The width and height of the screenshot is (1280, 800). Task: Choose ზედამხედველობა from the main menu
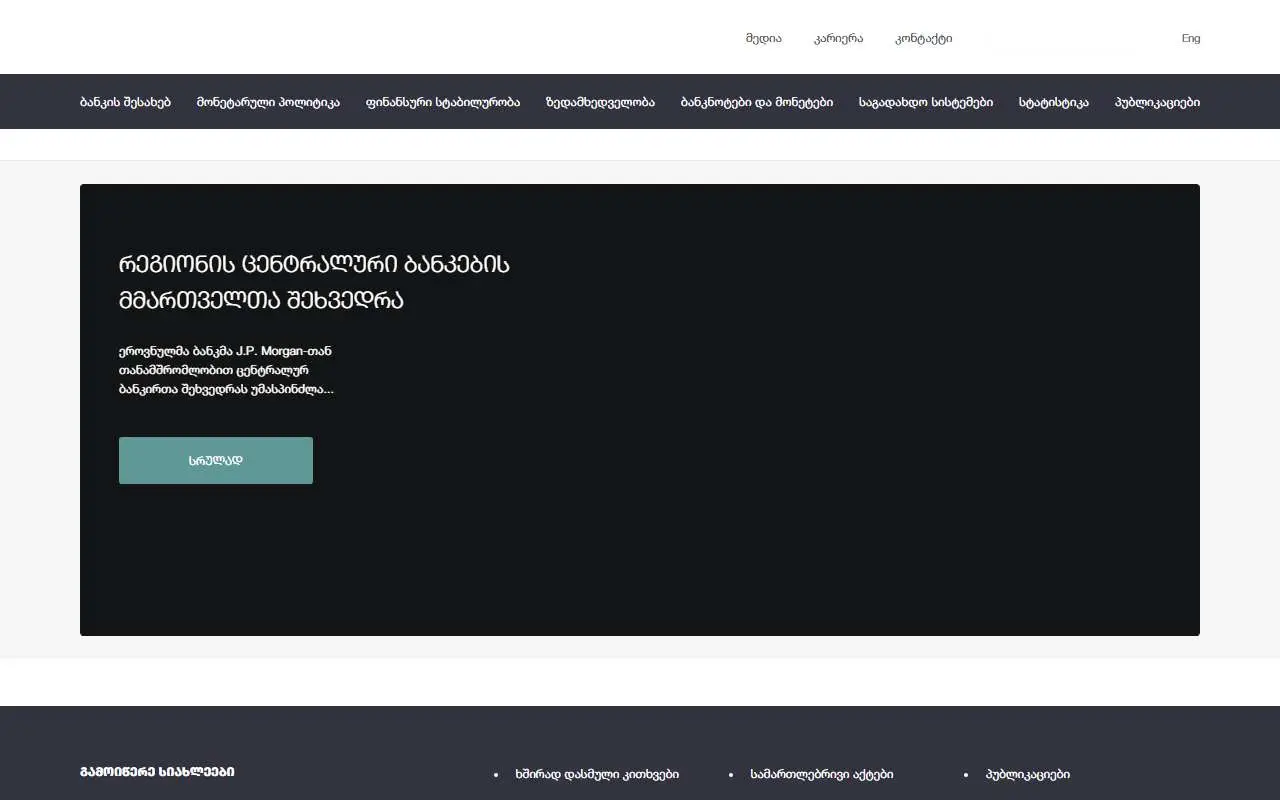(x=600, y=102)
